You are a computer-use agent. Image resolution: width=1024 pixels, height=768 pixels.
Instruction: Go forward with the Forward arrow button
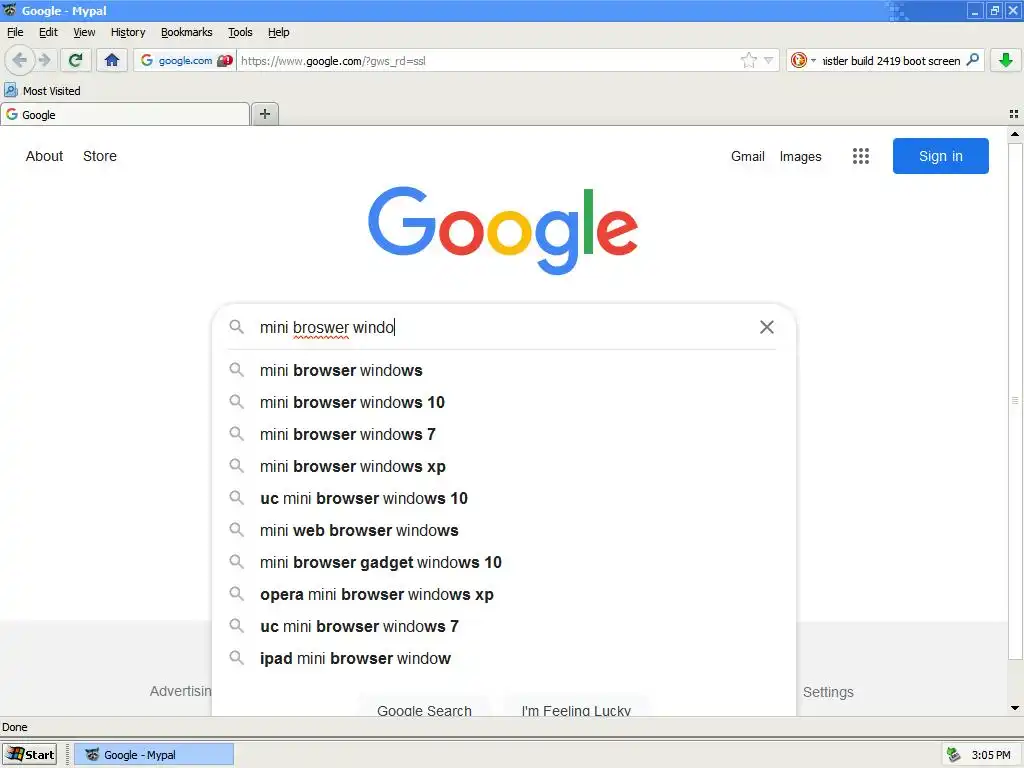(x=44, y=61)
